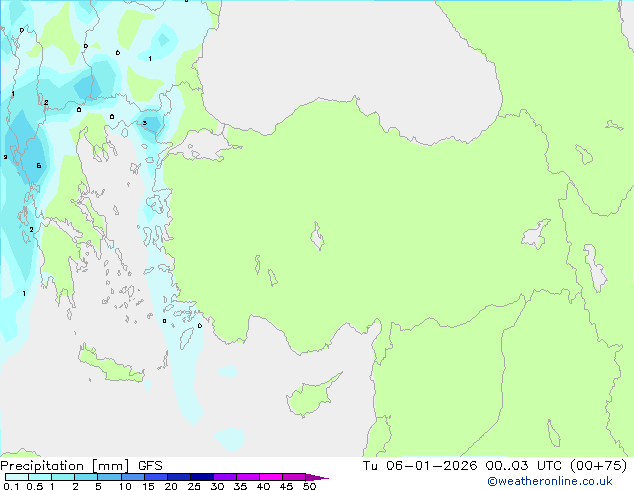Click the 30–35 mm purple legend swatch

coord(225,477)
